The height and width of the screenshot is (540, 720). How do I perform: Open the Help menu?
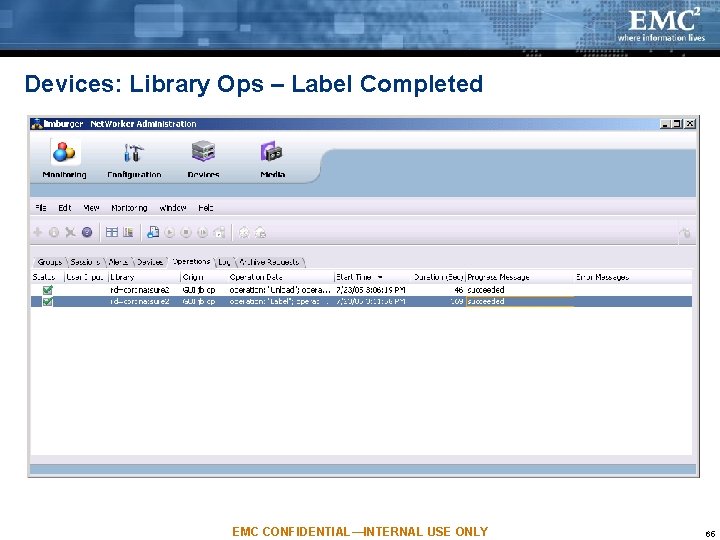coord(206,208)
